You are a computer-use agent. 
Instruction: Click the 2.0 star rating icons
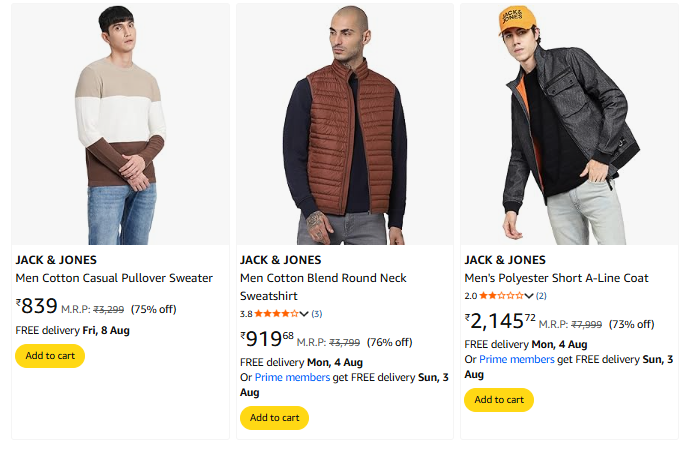(x=500, y=296)
